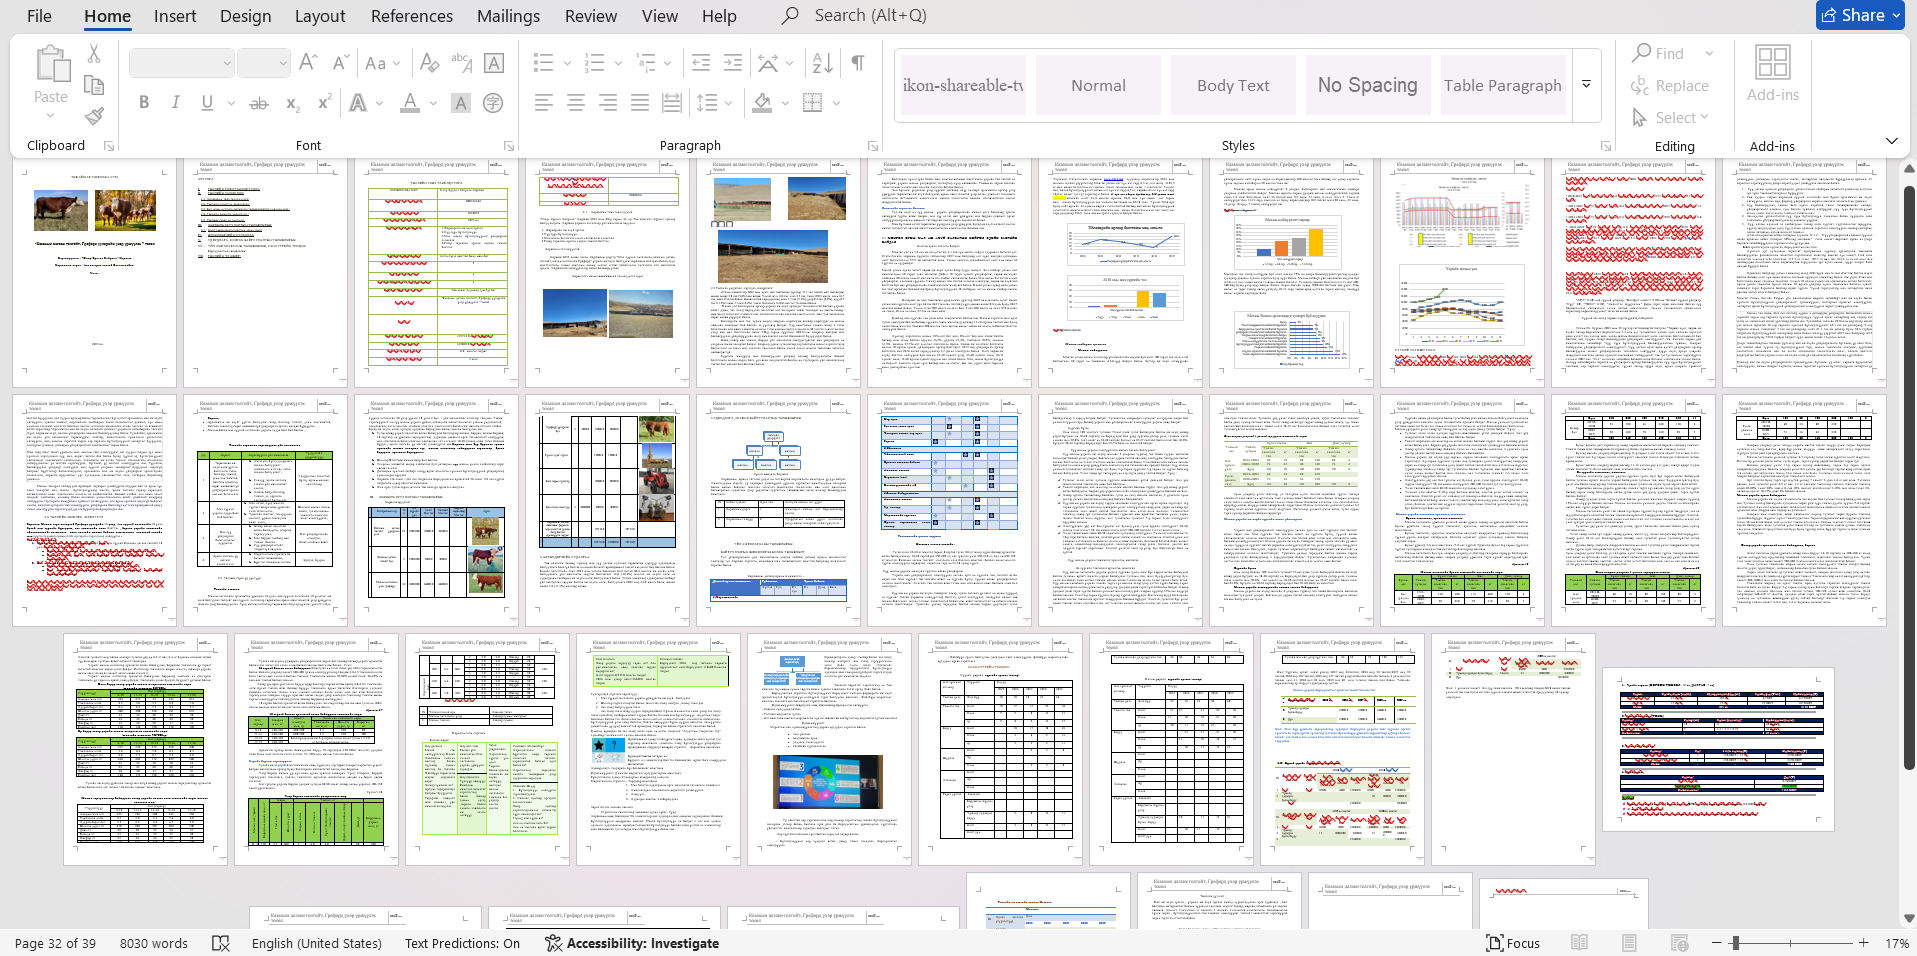Switch to the Design tab

(x=245, y=16)
